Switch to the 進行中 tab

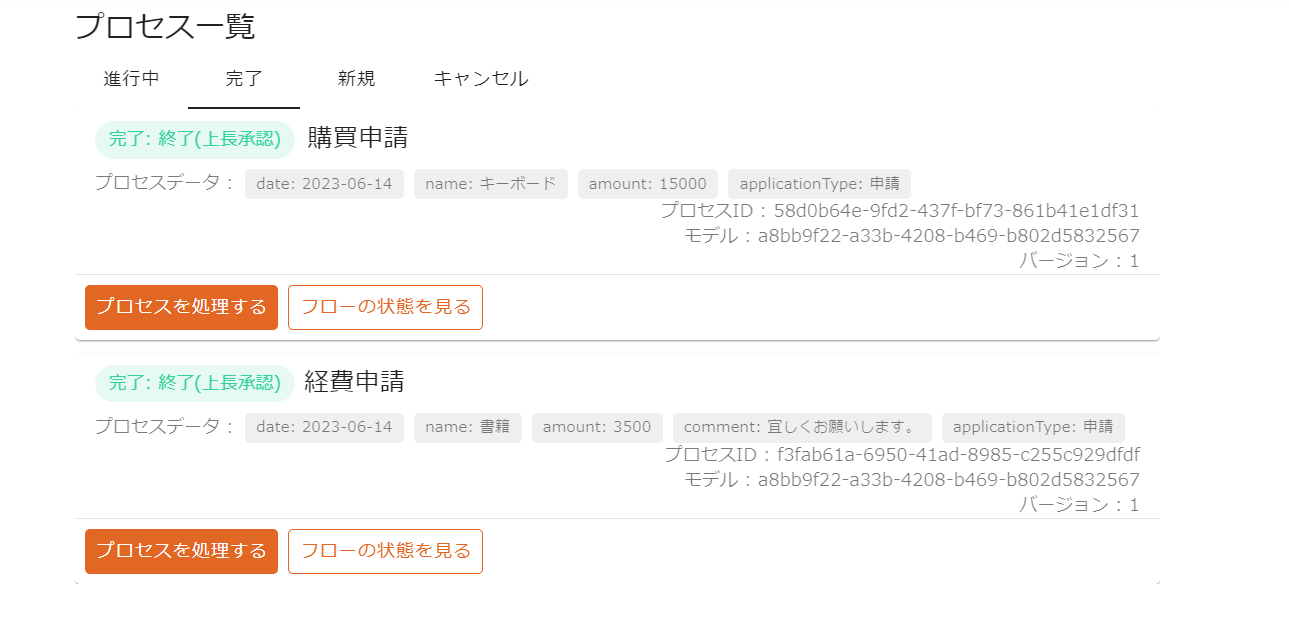131,79
